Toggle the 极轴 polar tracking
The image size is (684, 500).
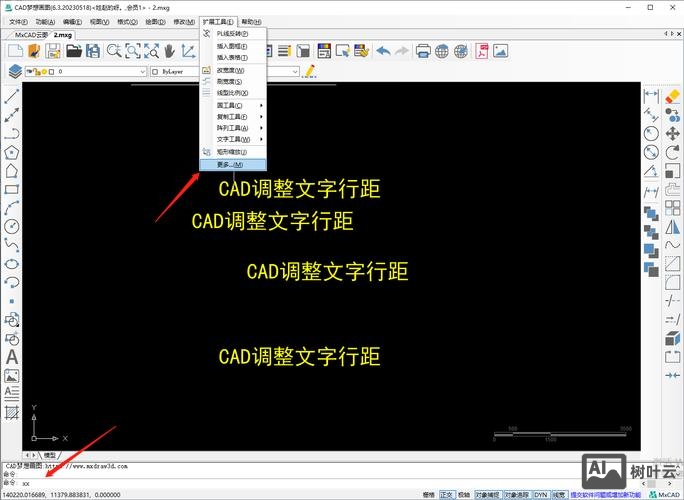tap(464, 495)
